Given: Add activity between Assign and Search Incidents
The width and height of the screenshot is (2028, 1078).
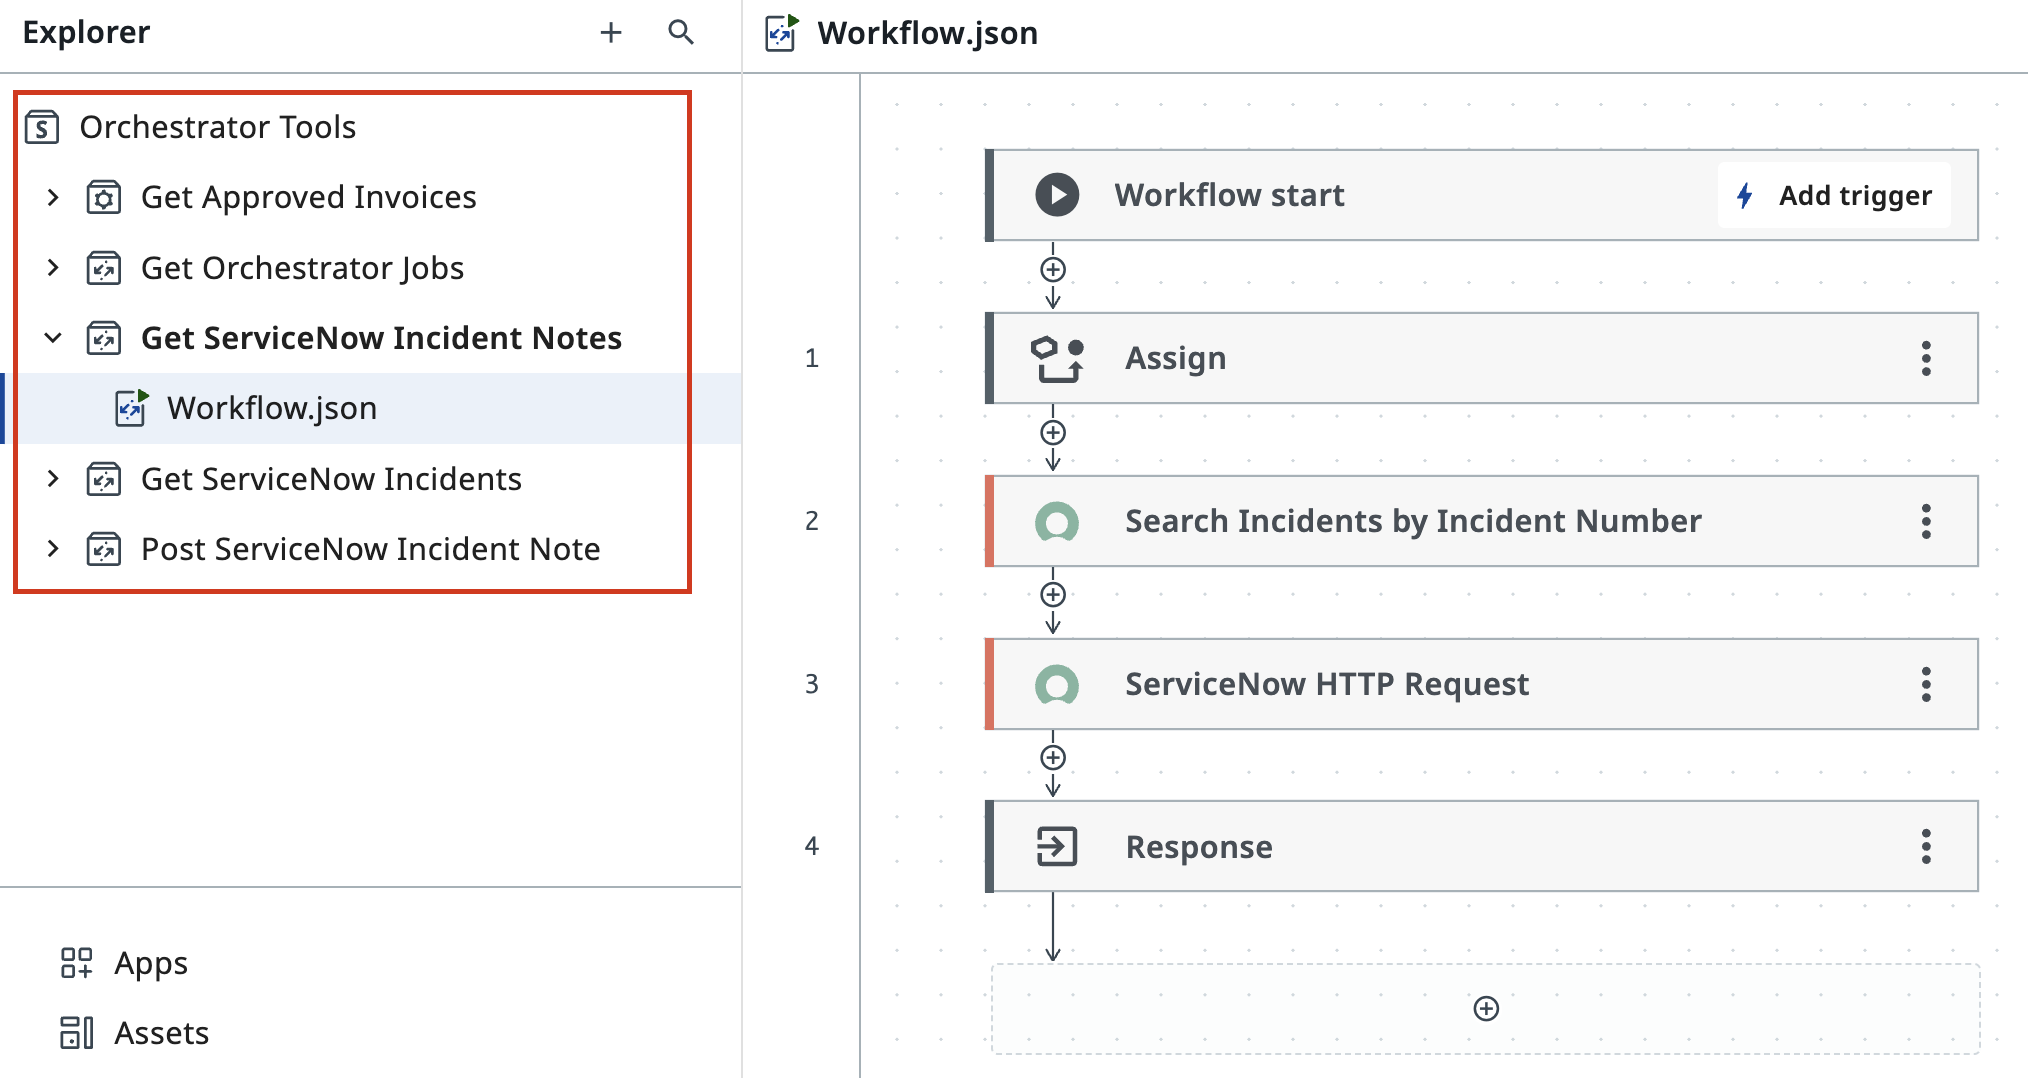Looking at the screenshot, I should coord(1053,433).
